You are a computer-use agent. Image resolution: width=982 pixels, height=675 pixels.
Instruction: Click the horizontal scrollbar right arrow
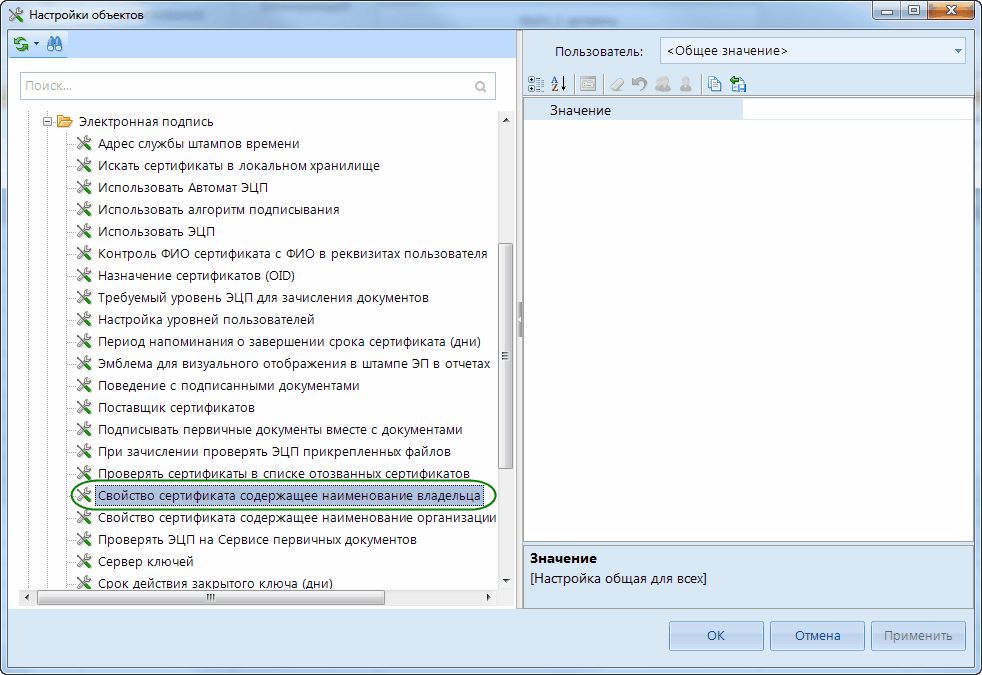click(x=488, y=598)
